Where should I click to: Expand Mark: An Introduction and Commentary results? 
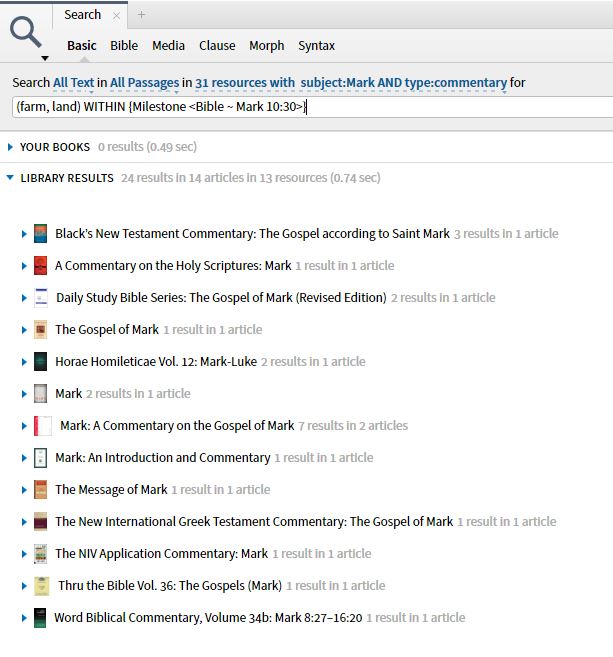(x=24, y=458)
